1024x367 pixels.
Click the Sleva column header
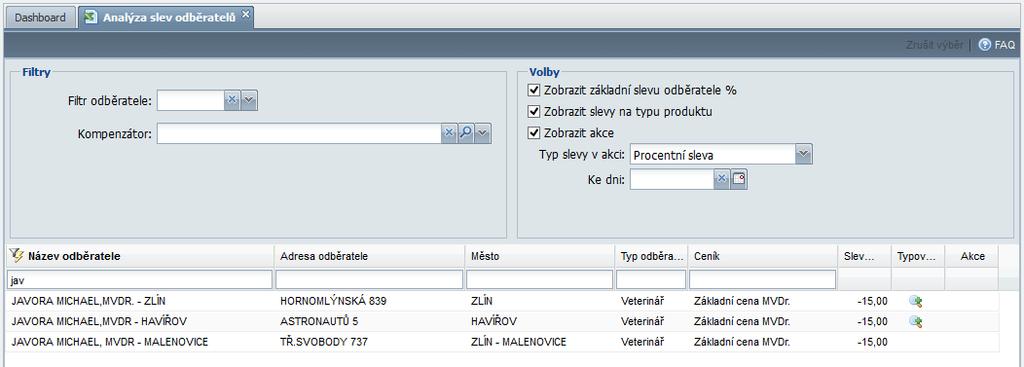tap(865, 256)
